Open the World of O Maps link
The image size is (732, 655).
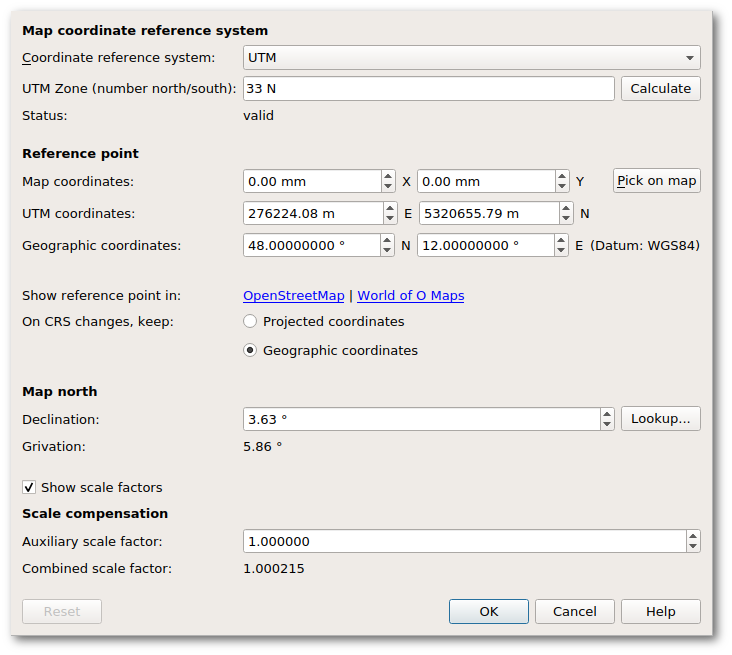coord(411,296)
